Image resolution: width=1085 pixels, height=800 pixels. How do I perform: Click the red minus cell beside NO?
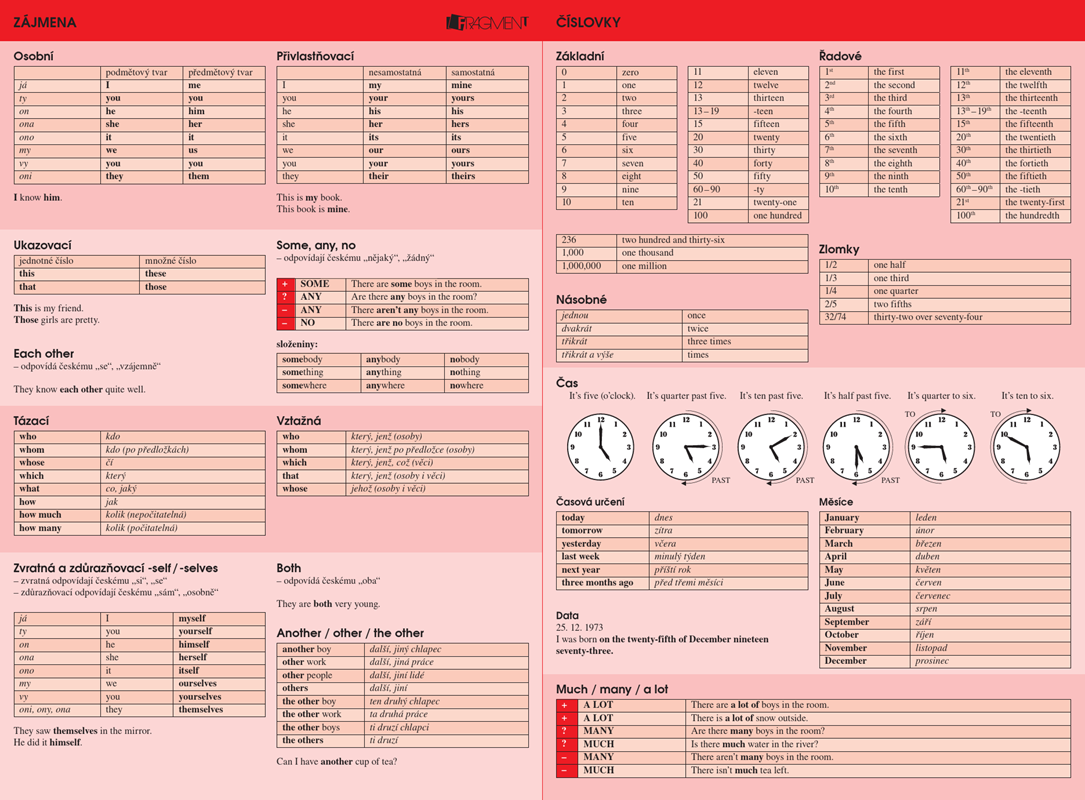(285, 323)
